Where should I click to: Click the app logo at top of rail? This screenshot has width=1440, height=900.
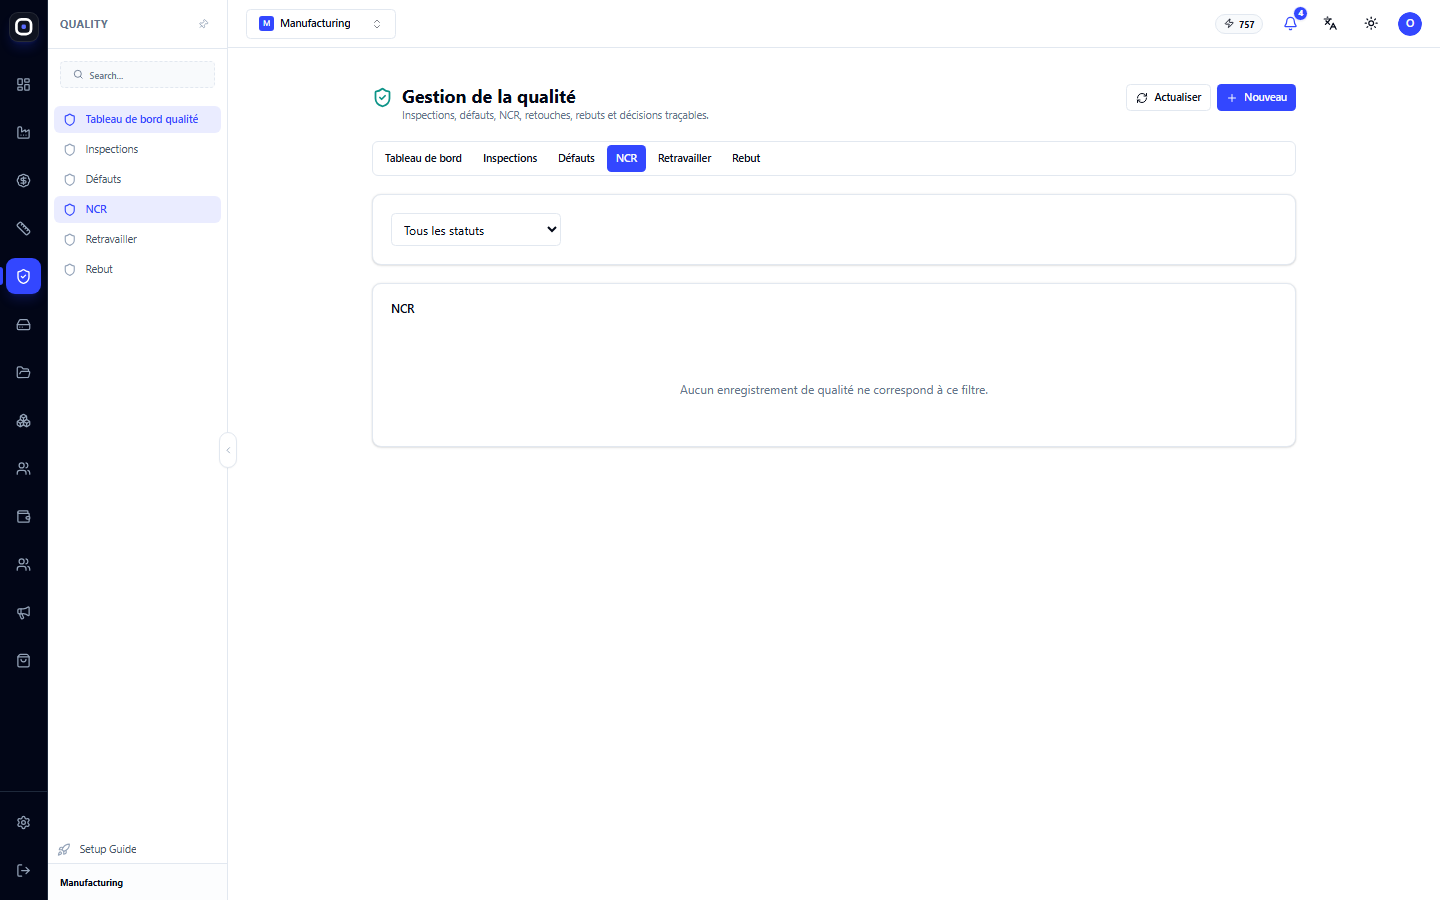(x=24, y=27)
